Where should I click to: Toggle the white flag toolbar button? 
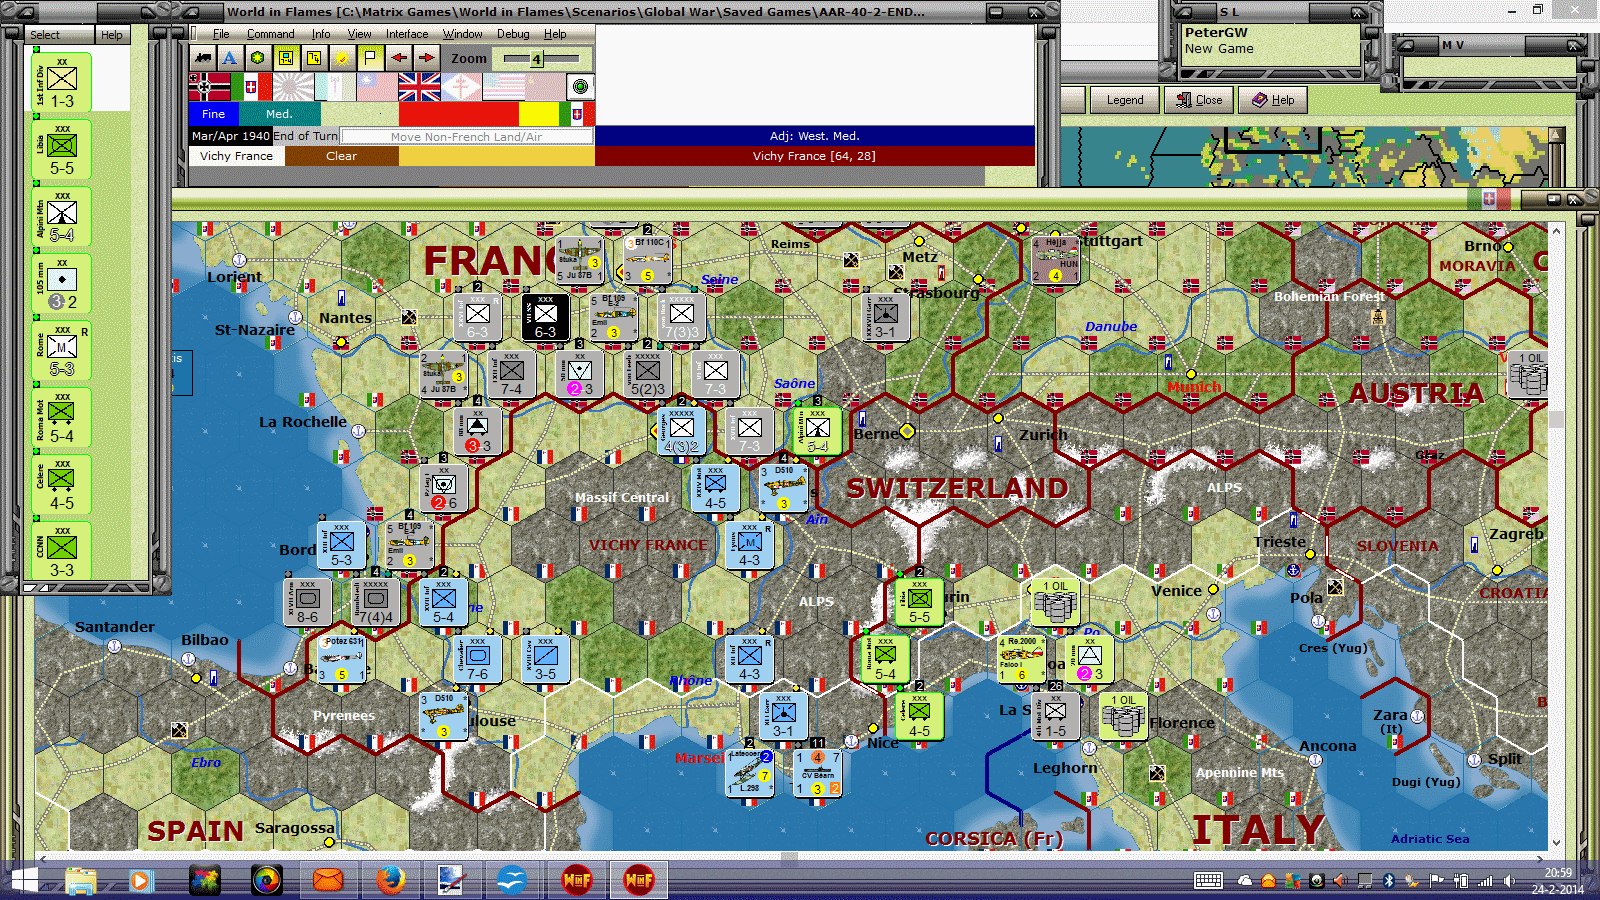pos(370,58)
